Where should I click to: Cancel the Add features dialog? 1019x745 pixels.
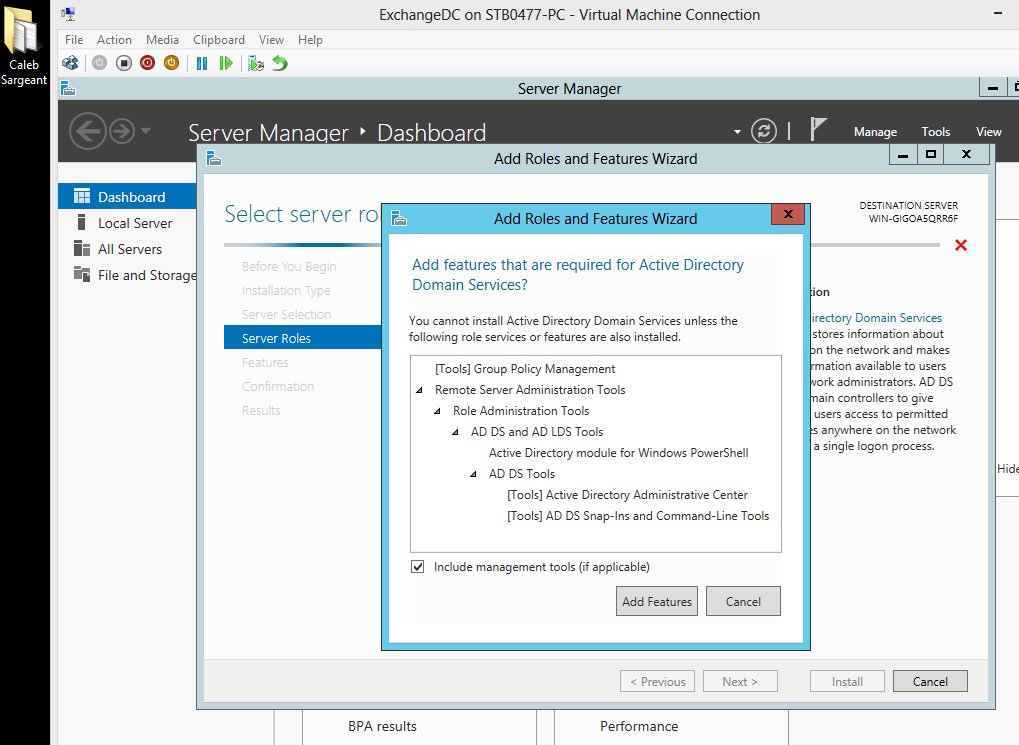click(x=743, y=601)
